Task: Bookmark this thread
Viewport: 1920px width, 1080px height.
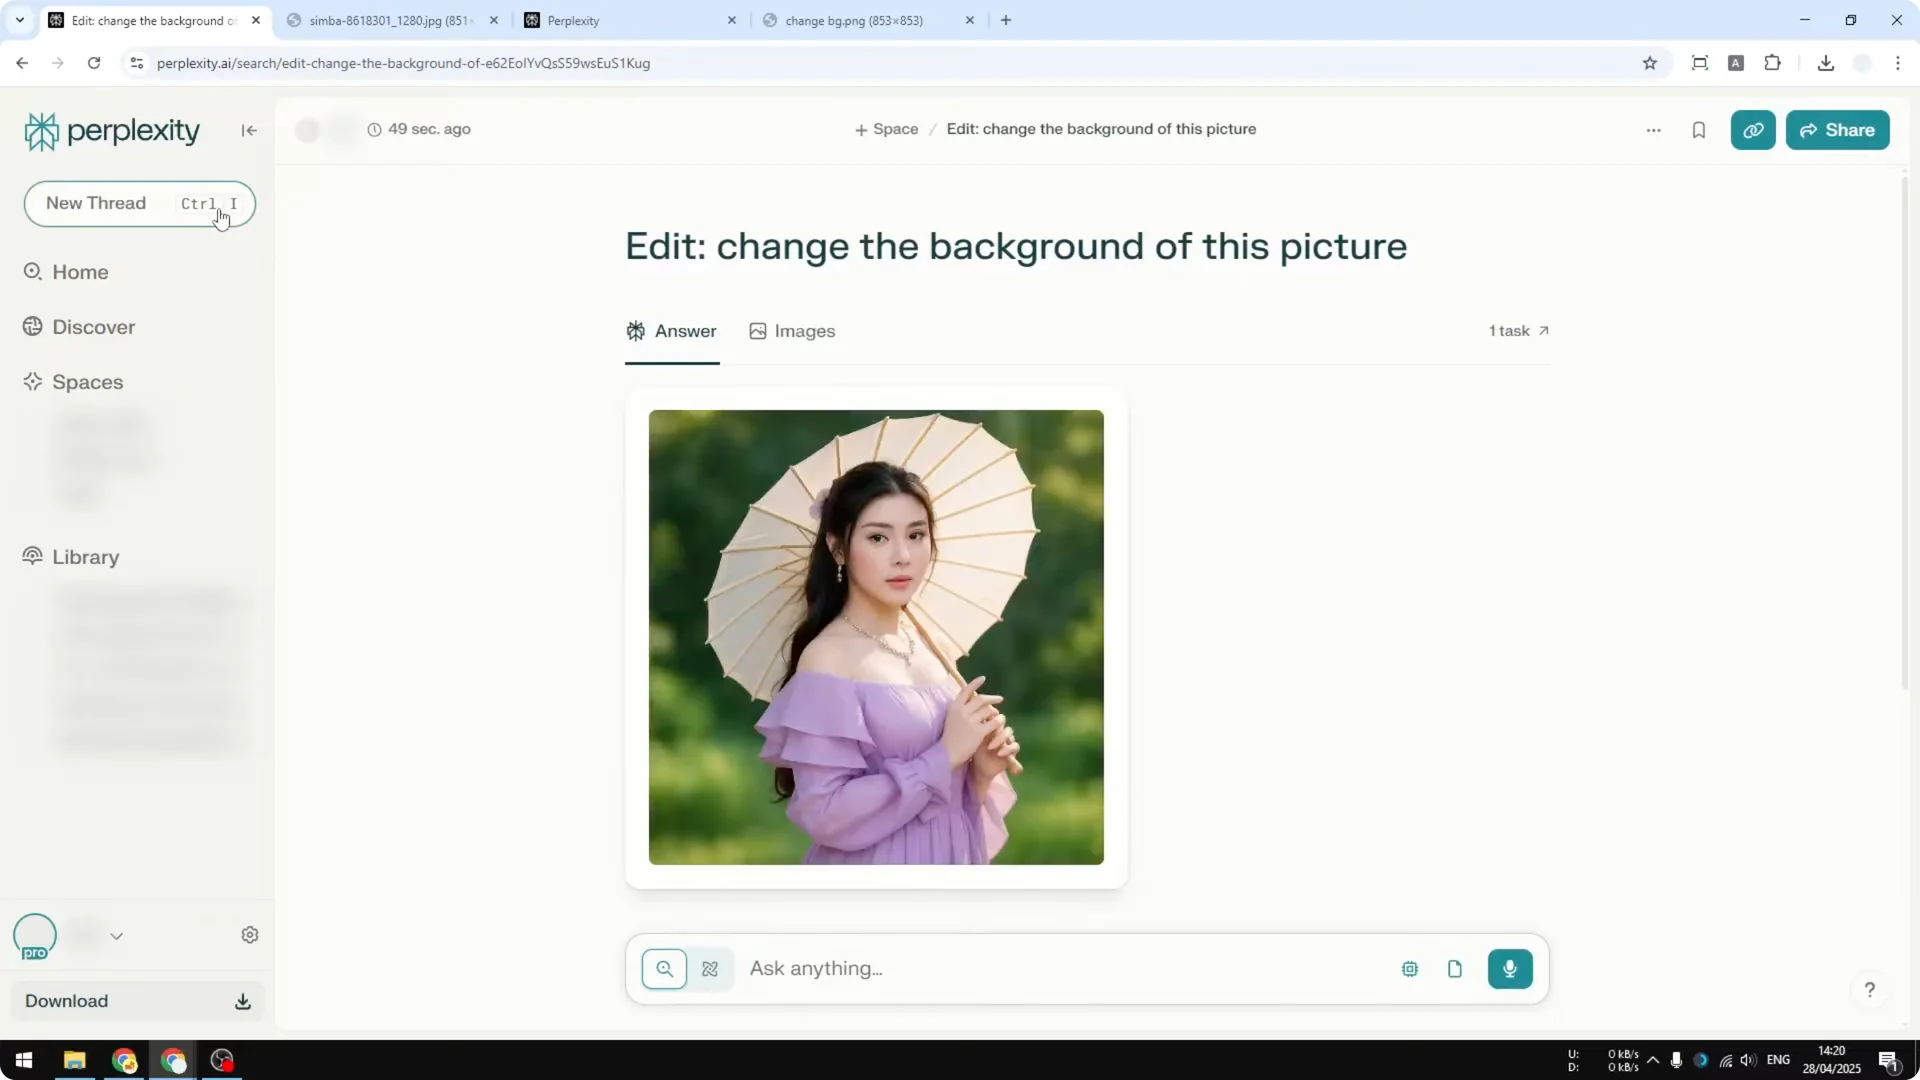Action: tap(1699, 130)
